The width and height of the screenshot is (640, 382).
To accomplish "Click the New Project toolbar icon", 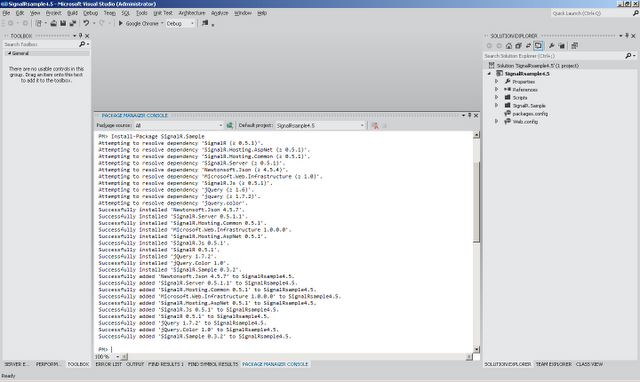I will (38, 23).
